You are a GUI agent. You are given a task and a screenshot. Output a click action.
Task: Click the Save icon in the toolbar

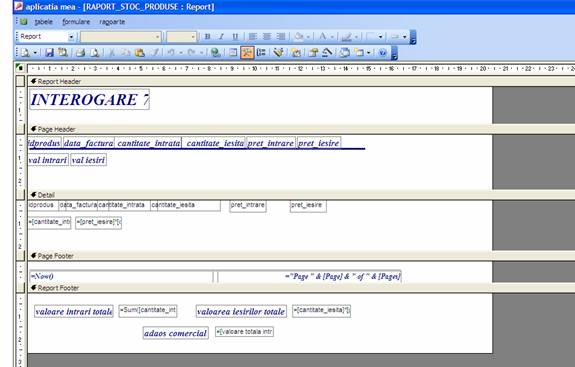(x=49, y=53)
